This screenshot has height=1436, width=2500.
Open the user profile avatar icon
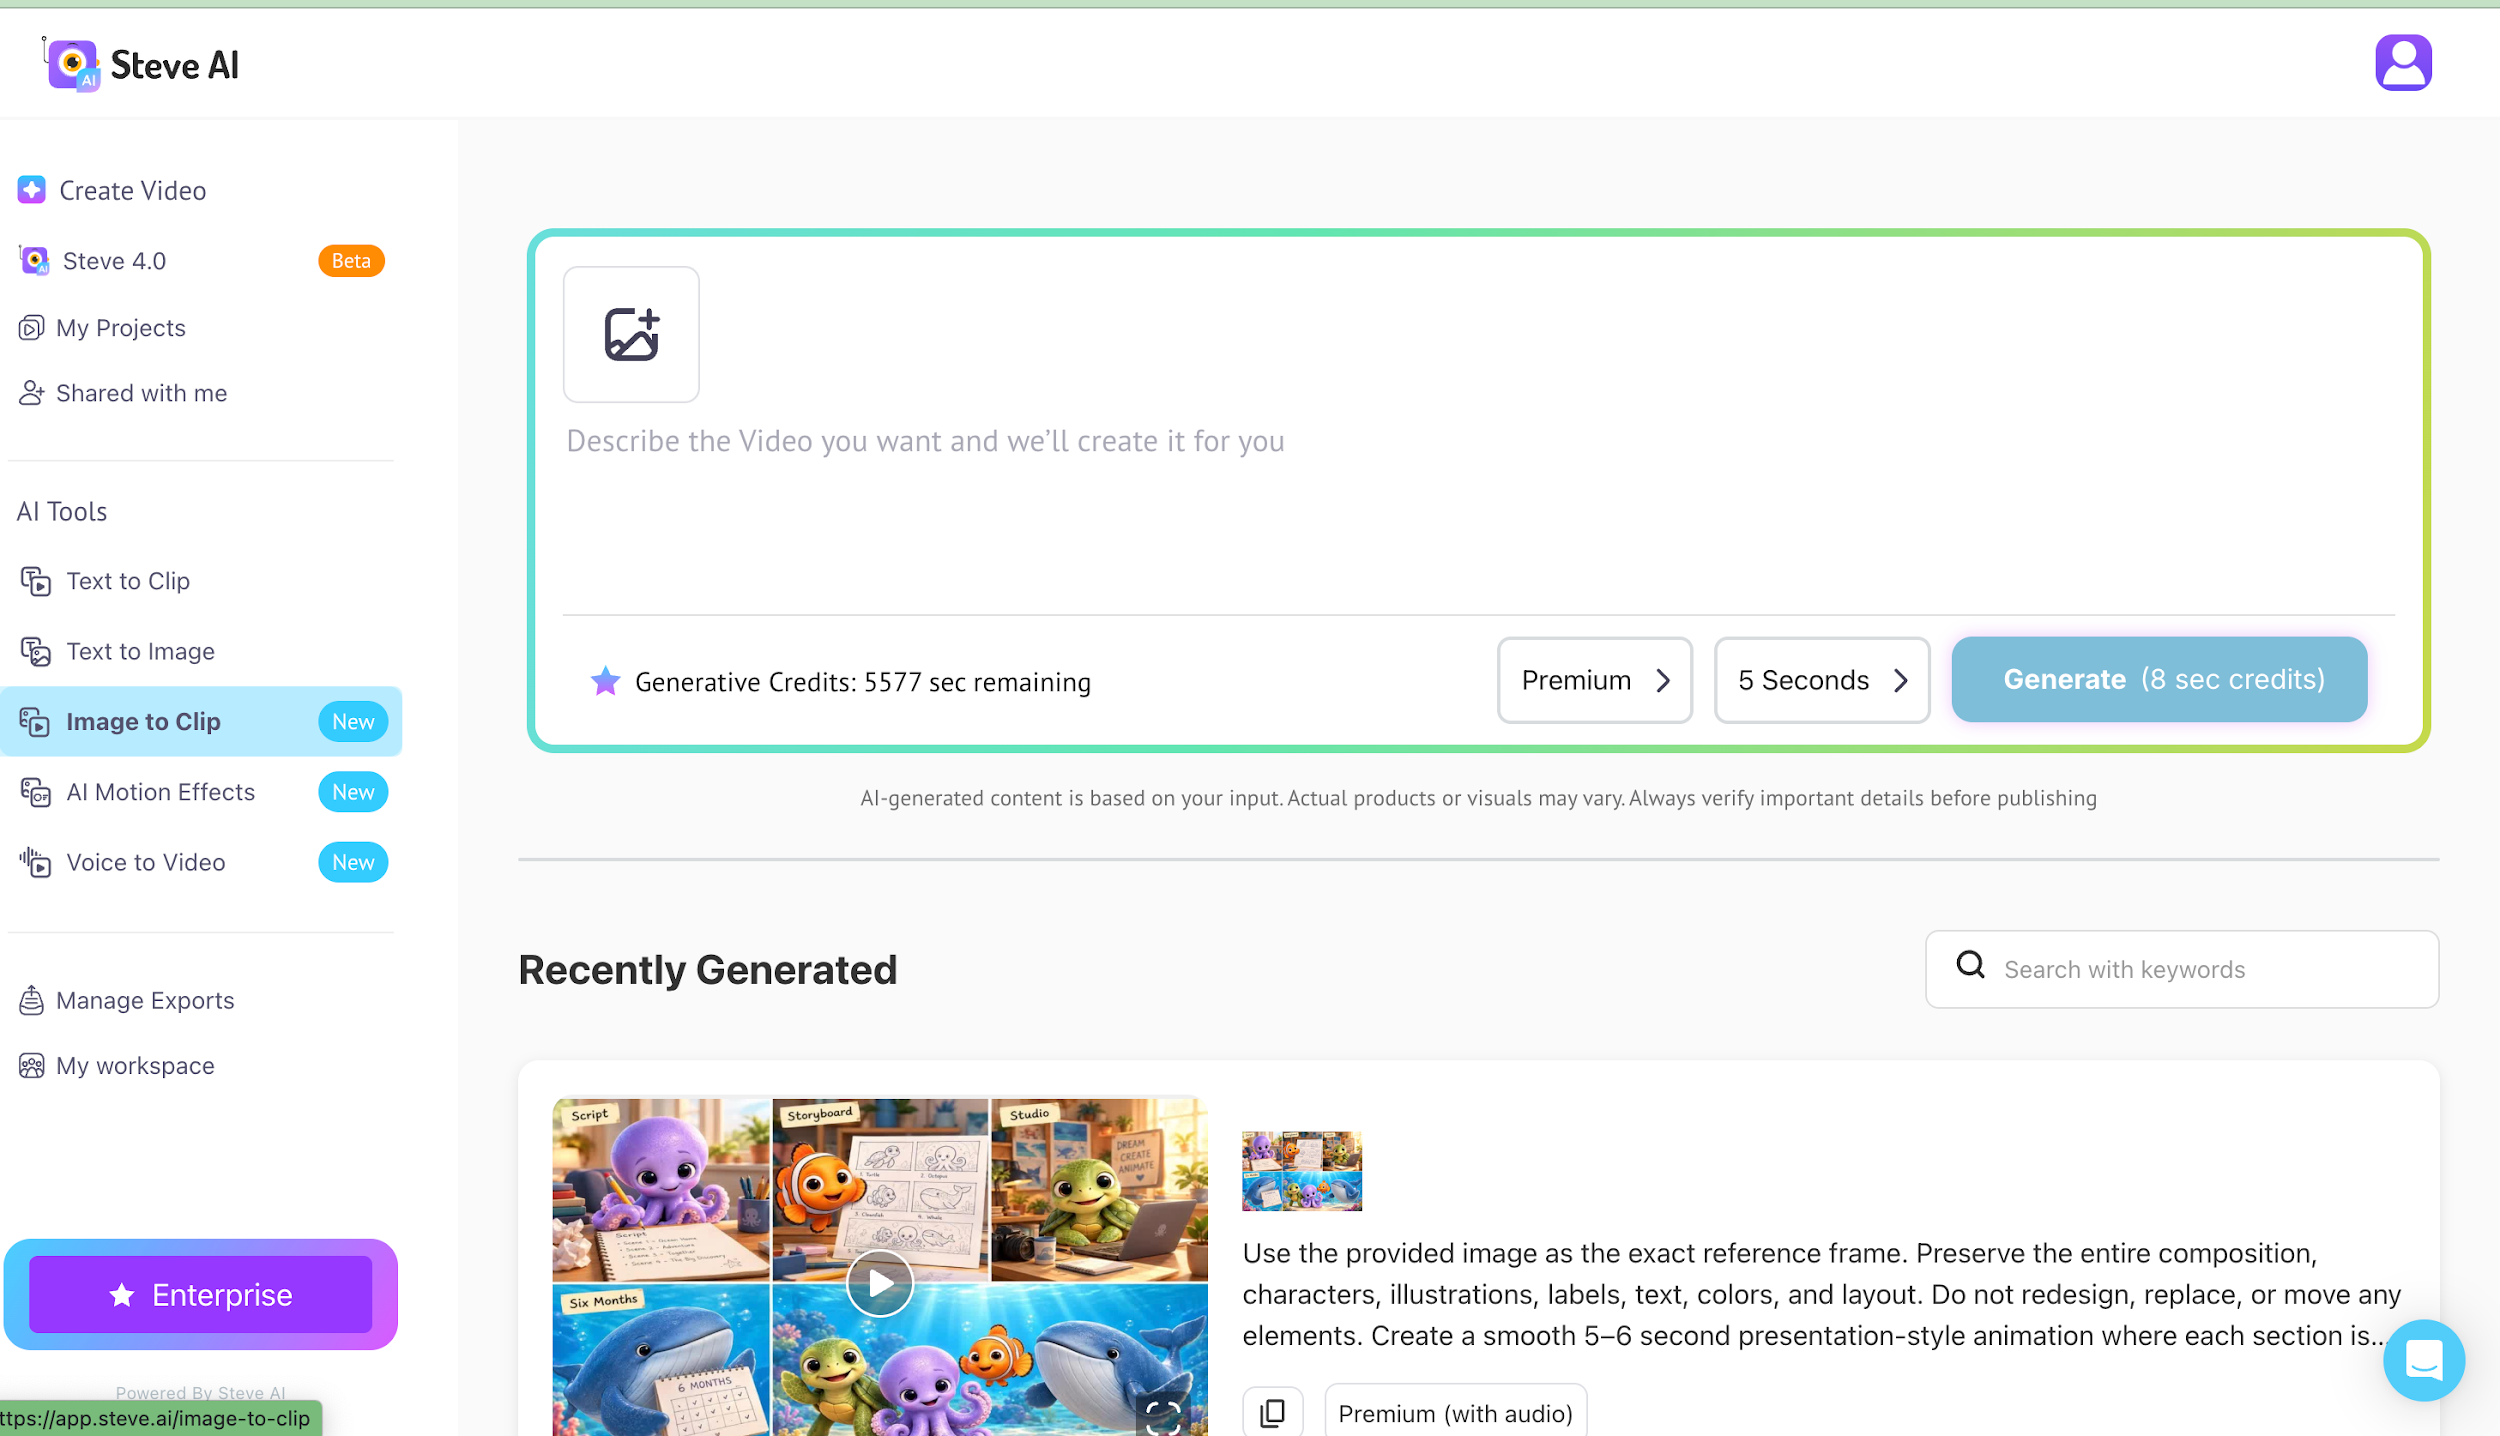coord(2403,63)
